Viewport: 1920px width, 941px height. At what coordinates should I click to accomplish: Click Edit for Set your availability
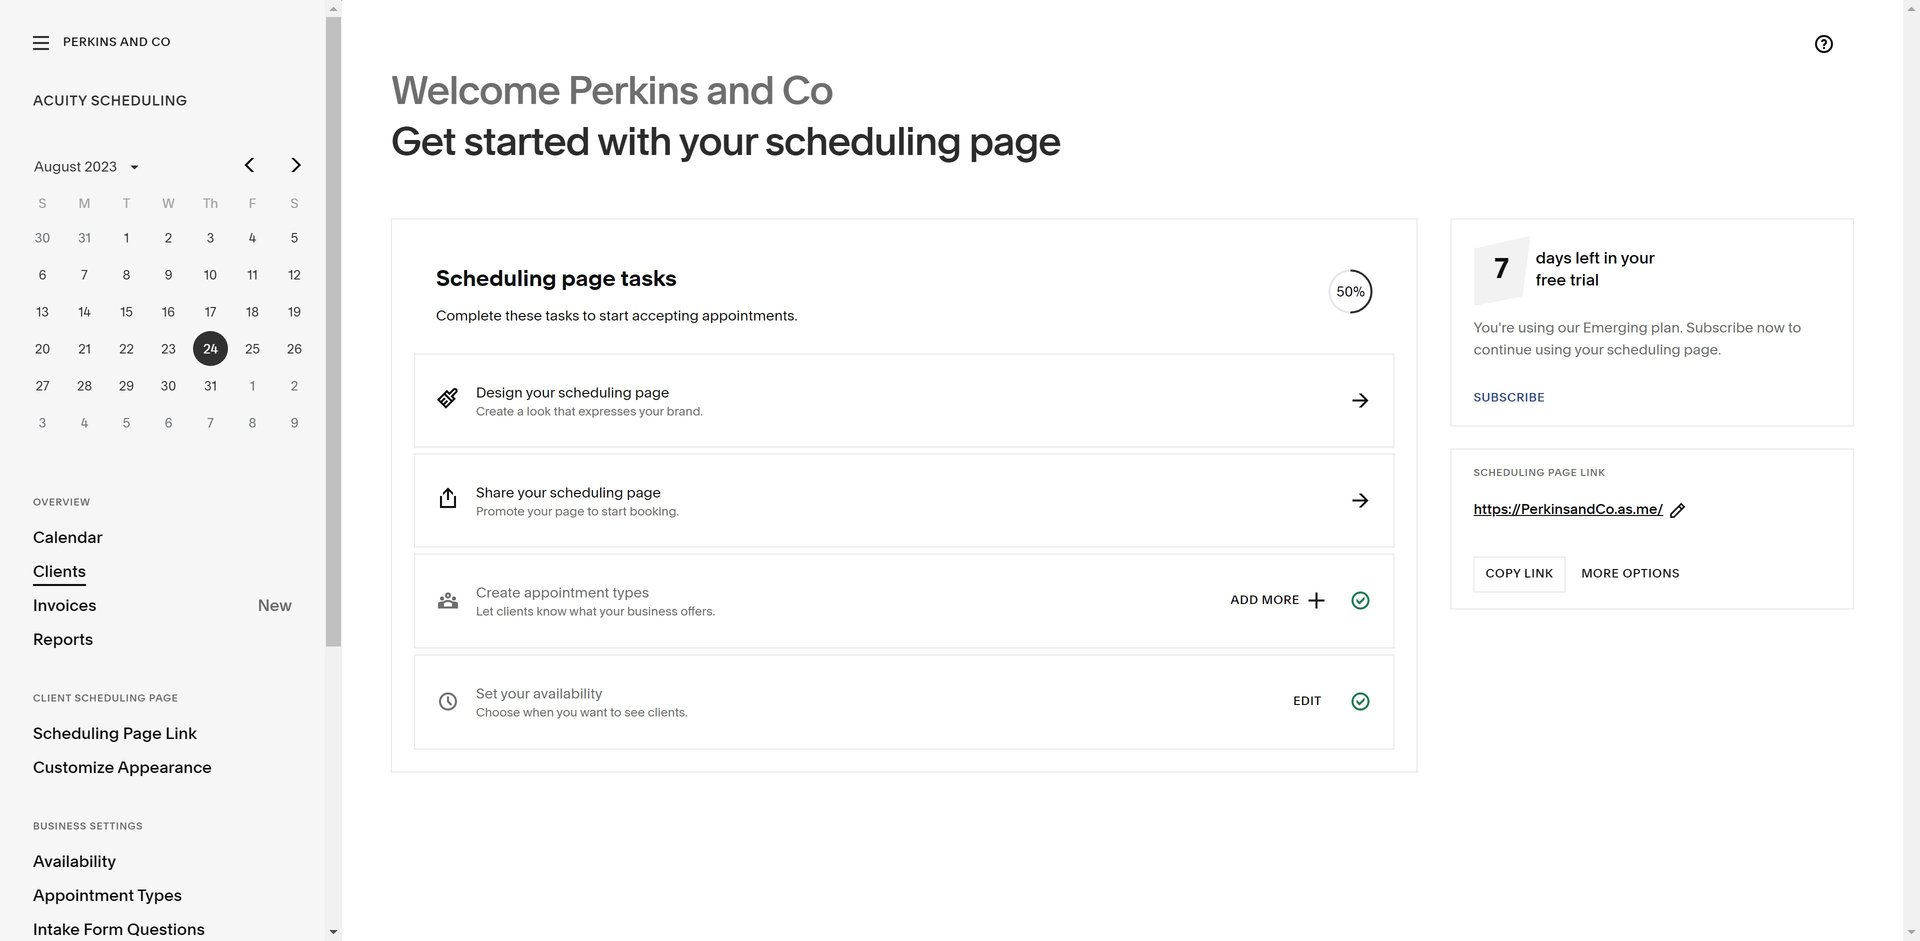point(1306,701)
